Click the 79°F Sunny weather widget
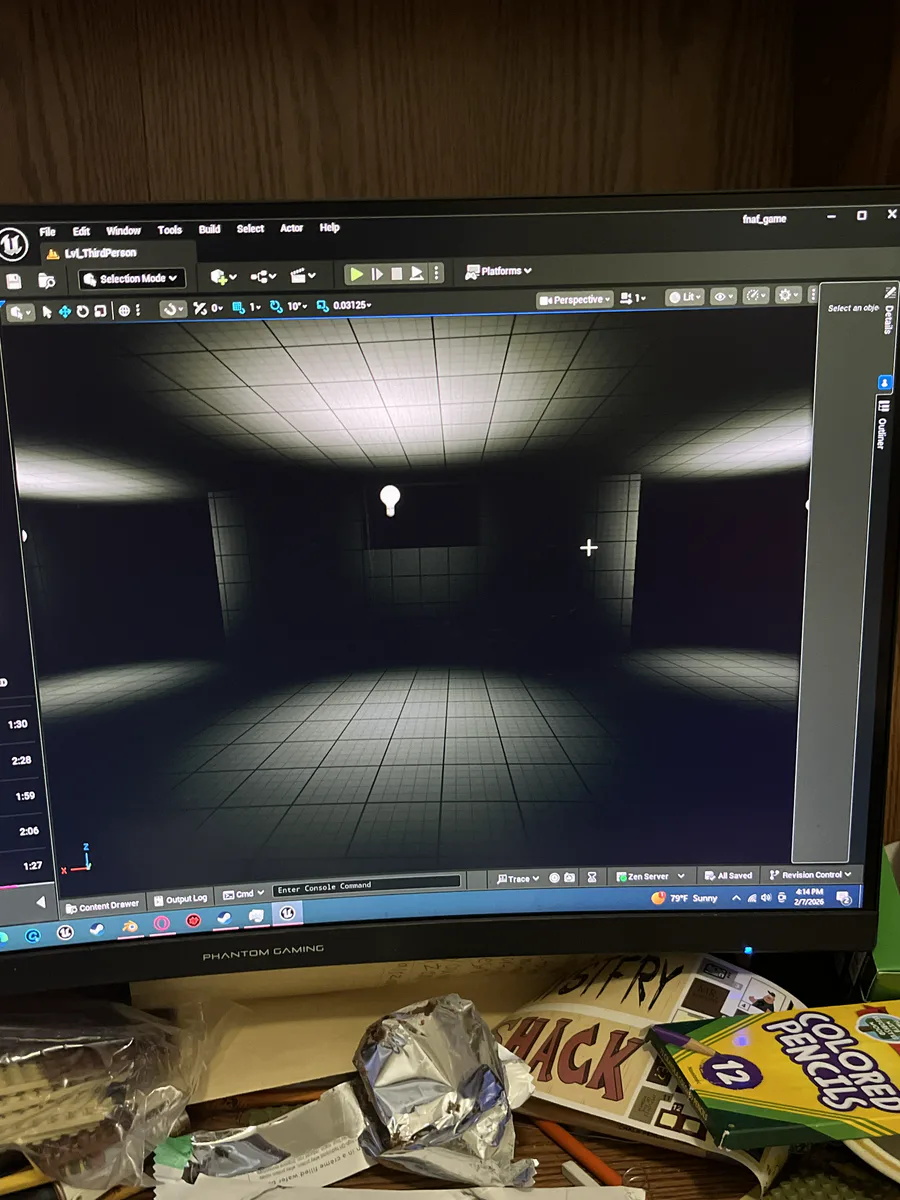 [x=685, y=898]
